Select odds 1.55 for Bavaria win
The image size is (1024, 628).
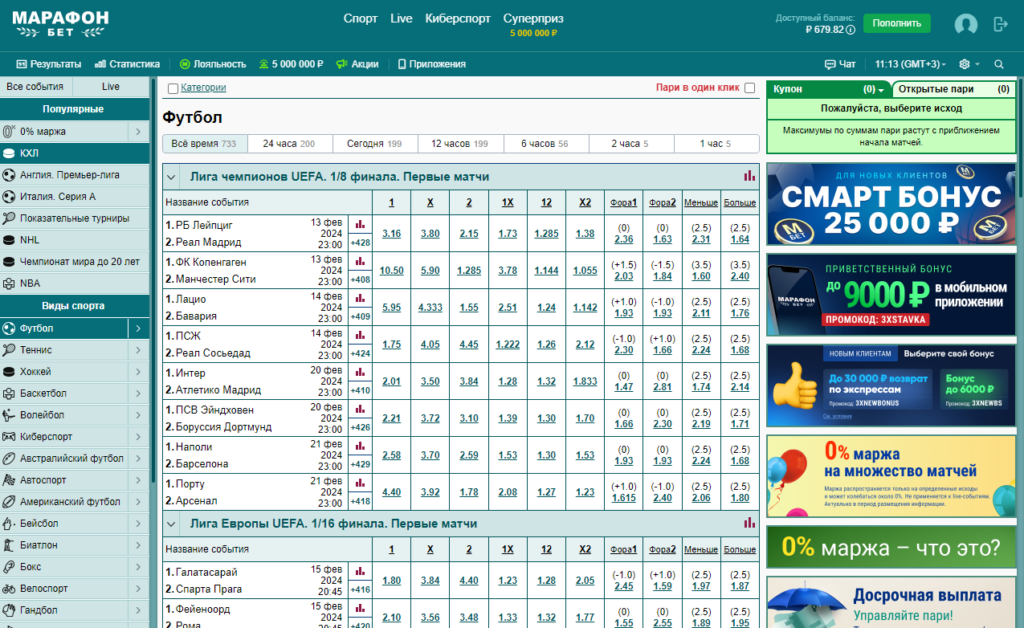[x=468, y=307]
